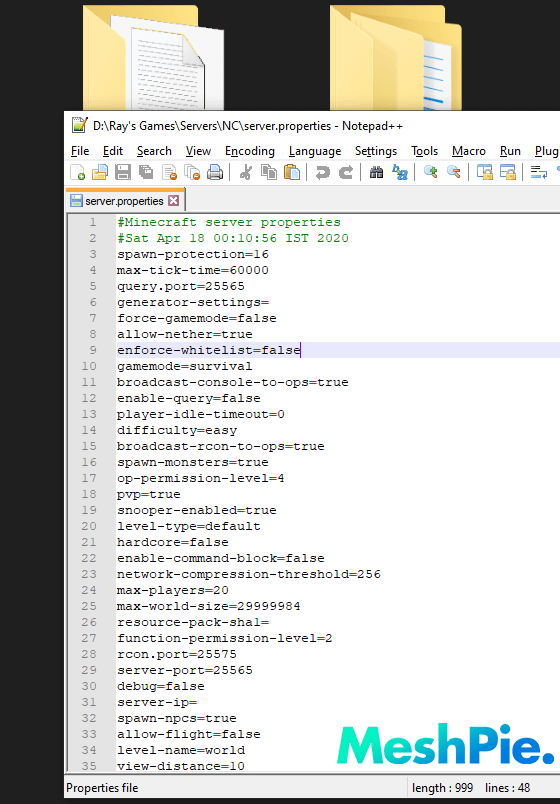Open the Language menu
The image size is (560, 804).
[315, 151]
